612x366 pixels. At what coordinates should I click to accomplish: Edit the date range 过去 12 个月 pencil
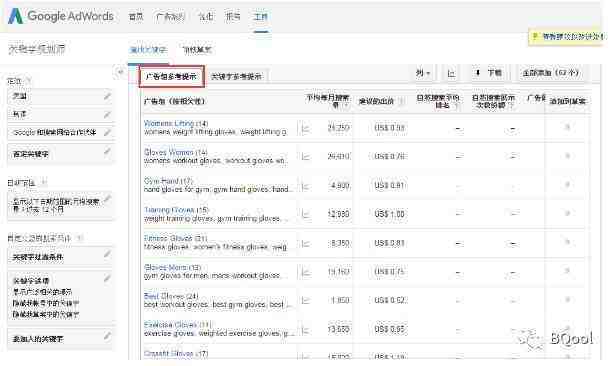[x=107, y=199]
